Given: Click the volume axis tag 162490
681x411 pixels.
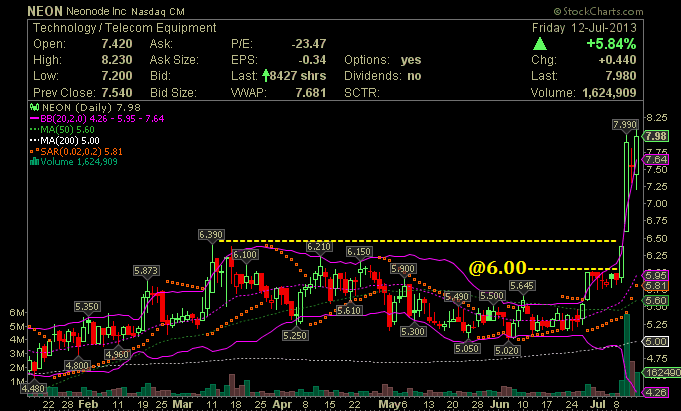Looking at the screenshot, I should click(662, 373).
